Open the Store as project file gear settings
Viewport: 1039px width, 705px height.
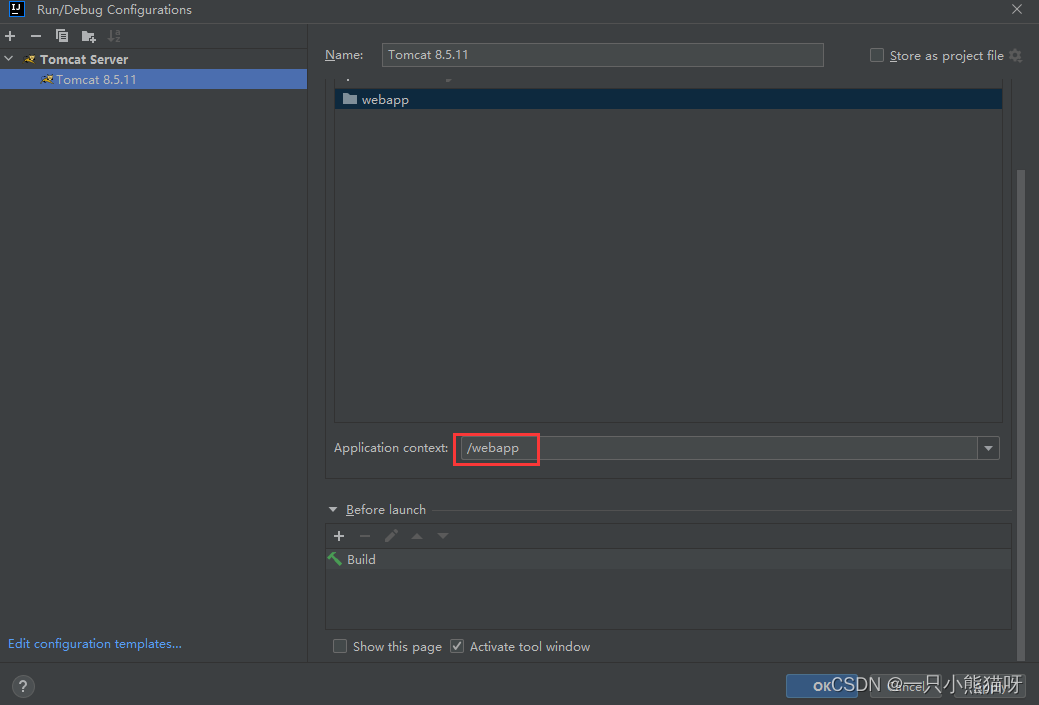(1015, 56)
